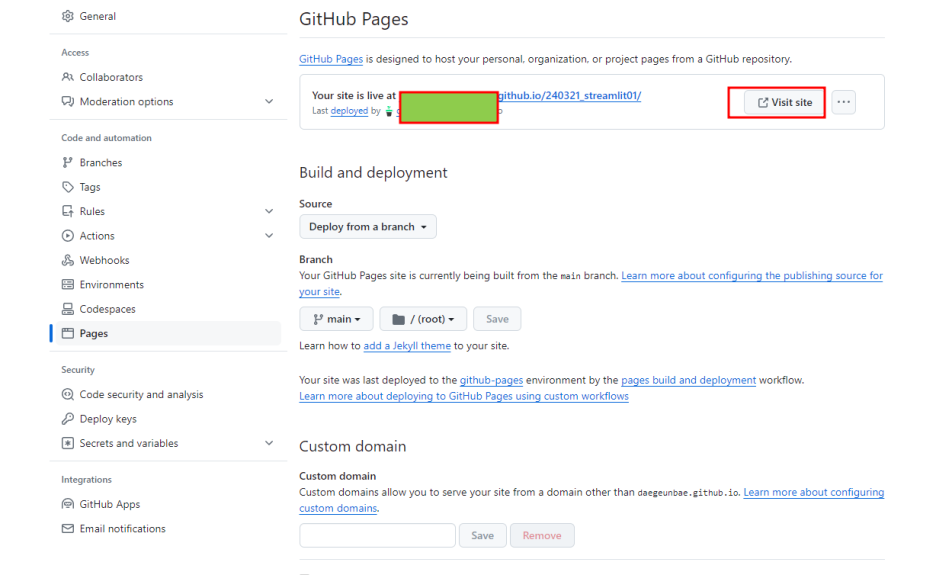Open GitHub Apps integrations page

coord(110,505)
